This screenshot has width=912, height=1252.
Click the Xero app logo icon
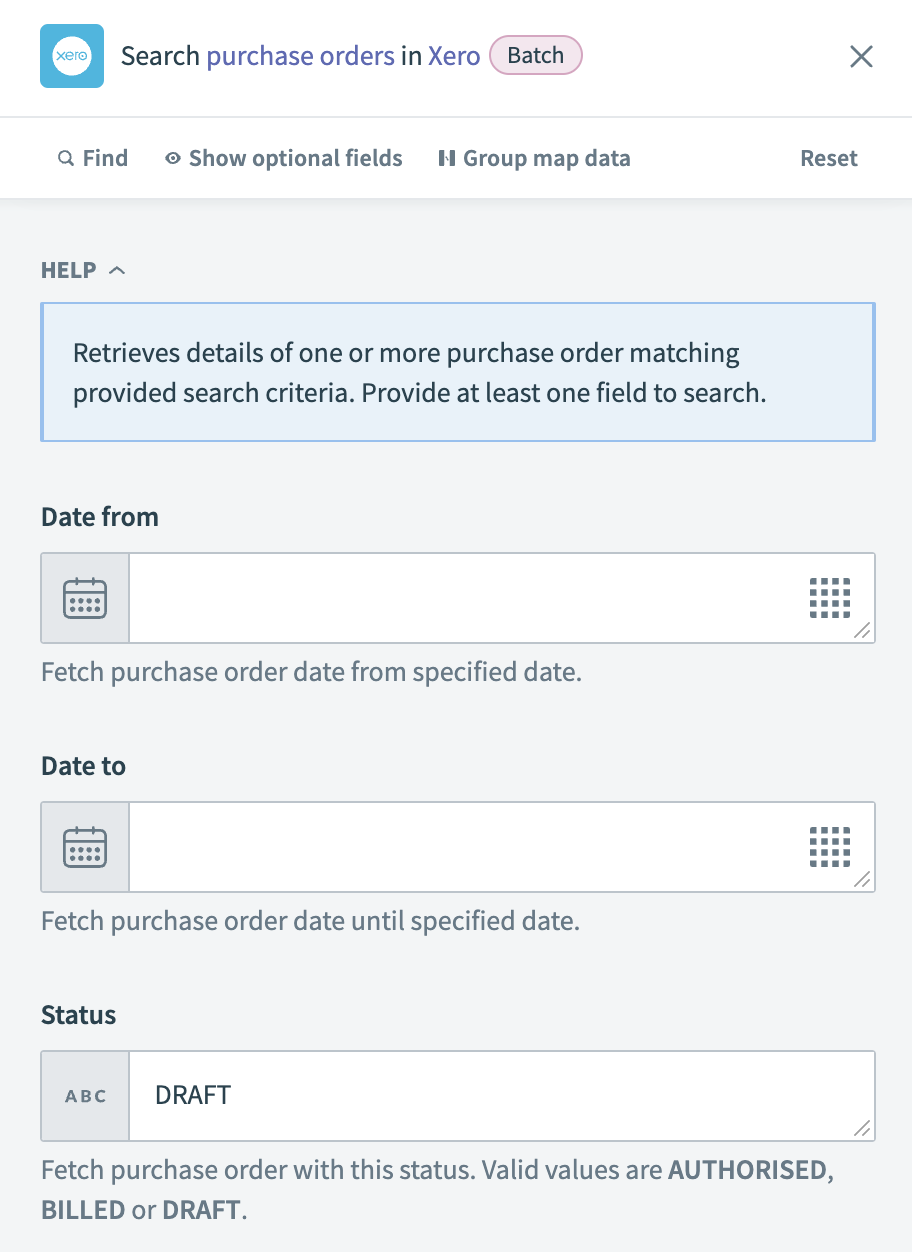click(71, 56)
